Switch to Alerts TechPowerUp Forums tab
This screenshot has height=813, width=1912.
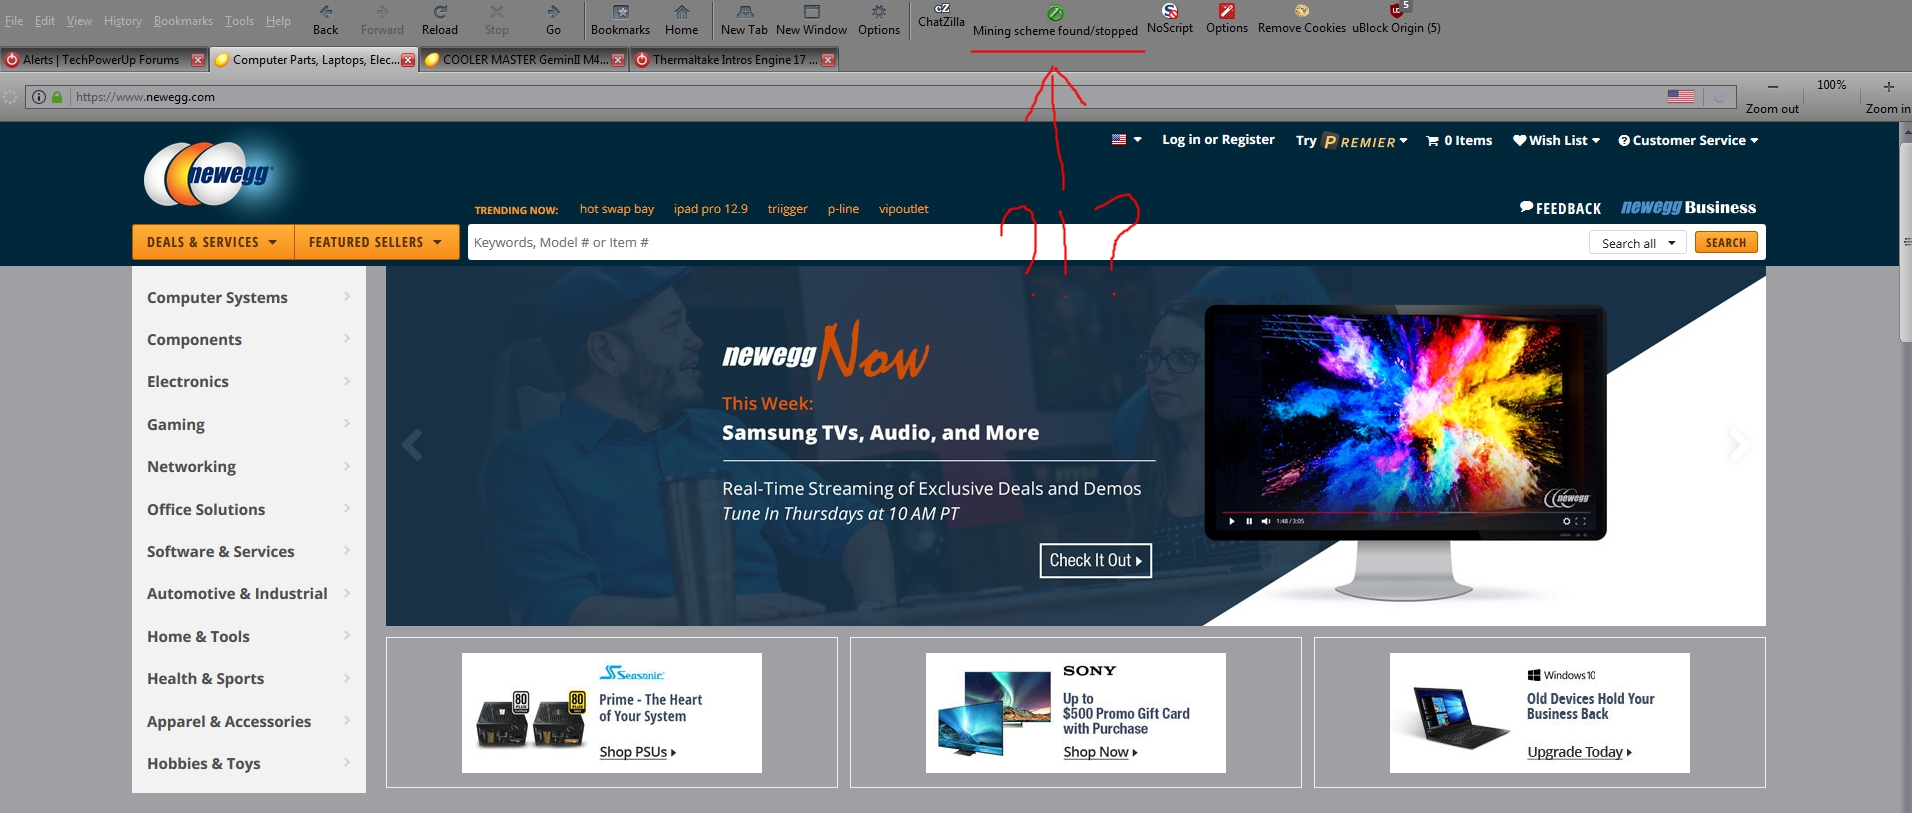click(105, 60)
